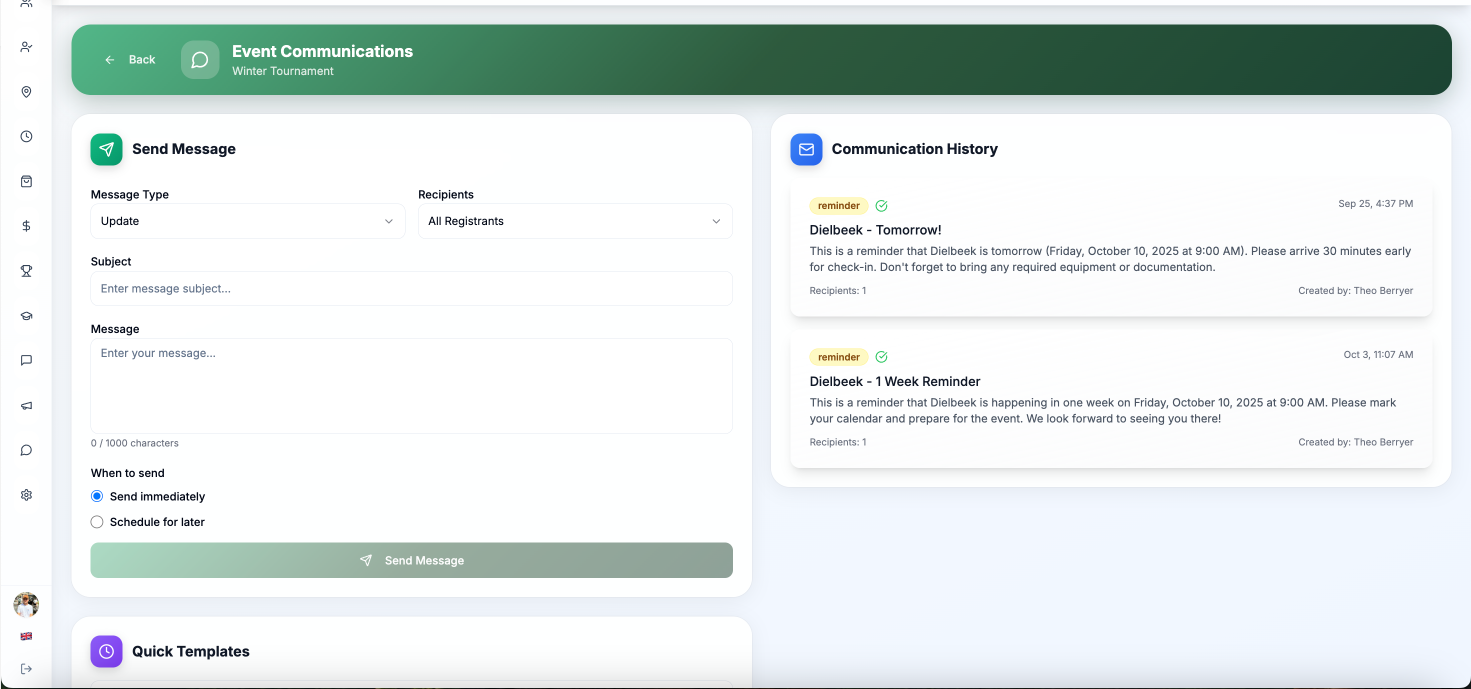Open the megaphone announcements sidebar icon
This screenshot has height=689, width=1471.
tap(26, 405)
